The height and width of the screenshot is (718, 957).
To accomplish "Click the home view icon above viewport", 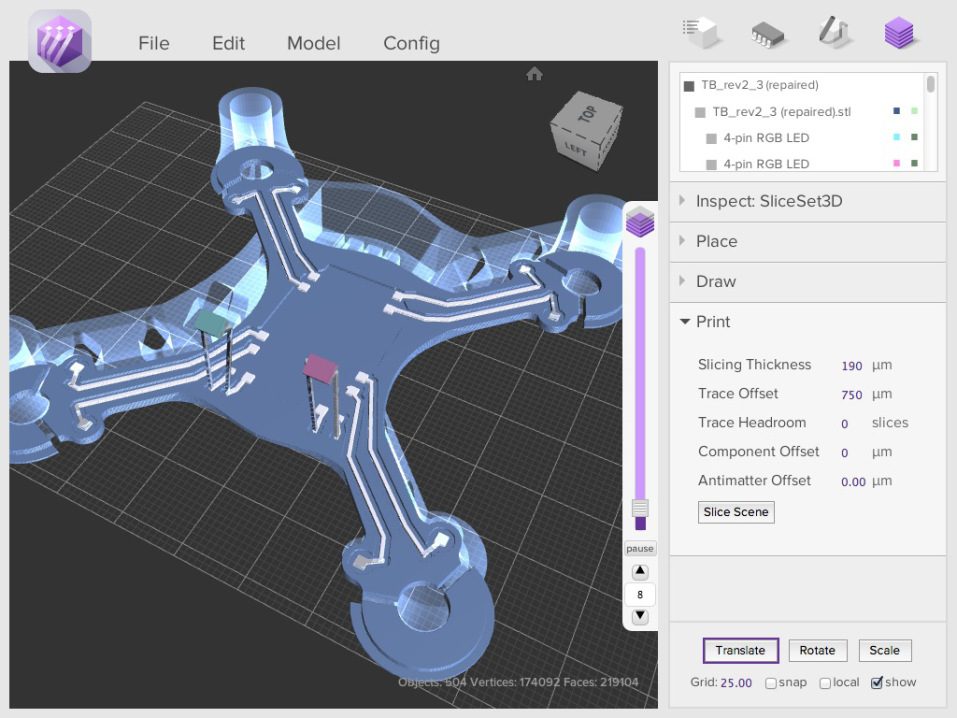I will pyautogui.click(x=535, y=73).
